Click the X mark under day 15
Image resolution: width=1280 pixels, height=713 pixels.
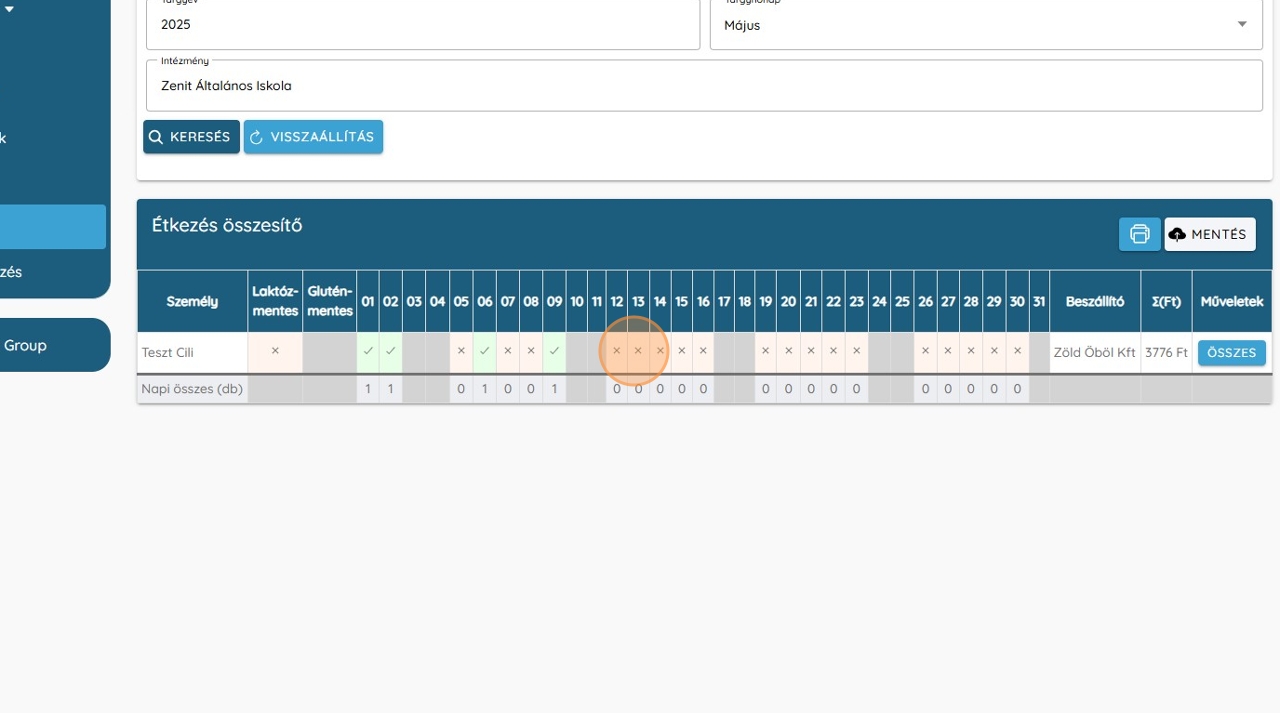[682, 351]
